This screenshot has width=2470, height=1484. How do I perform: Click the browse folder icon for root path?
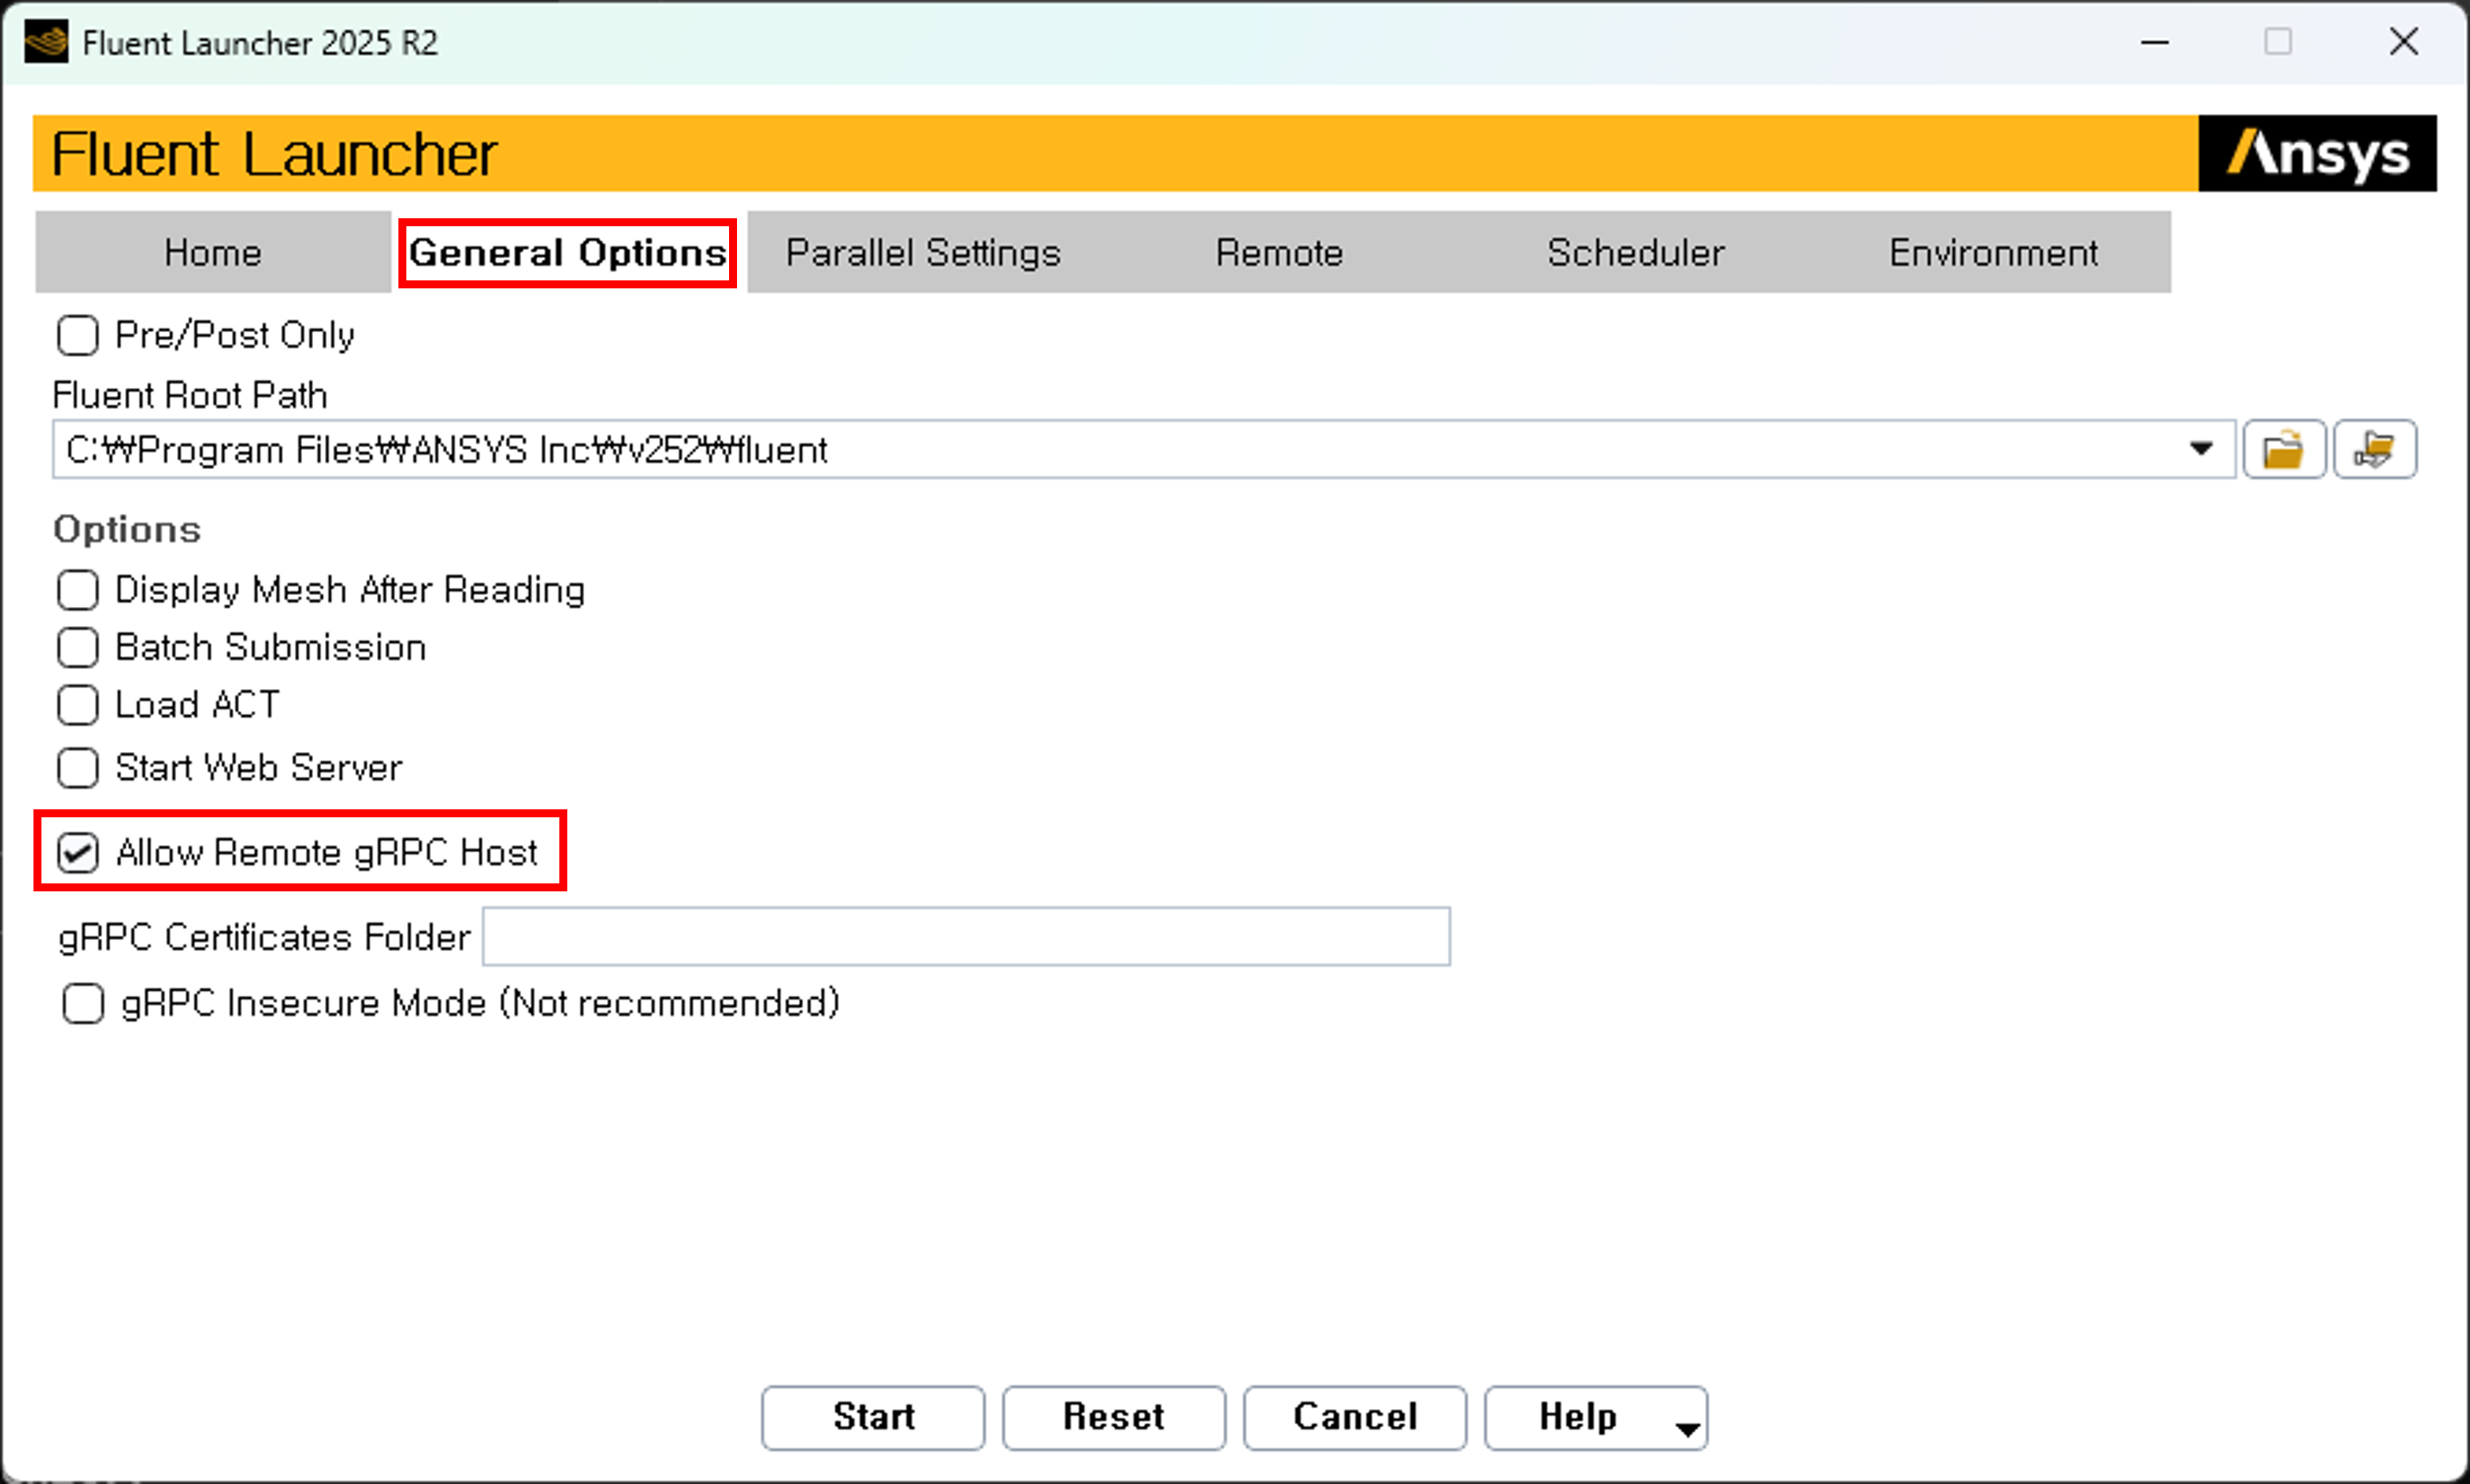pos(2283,450)
